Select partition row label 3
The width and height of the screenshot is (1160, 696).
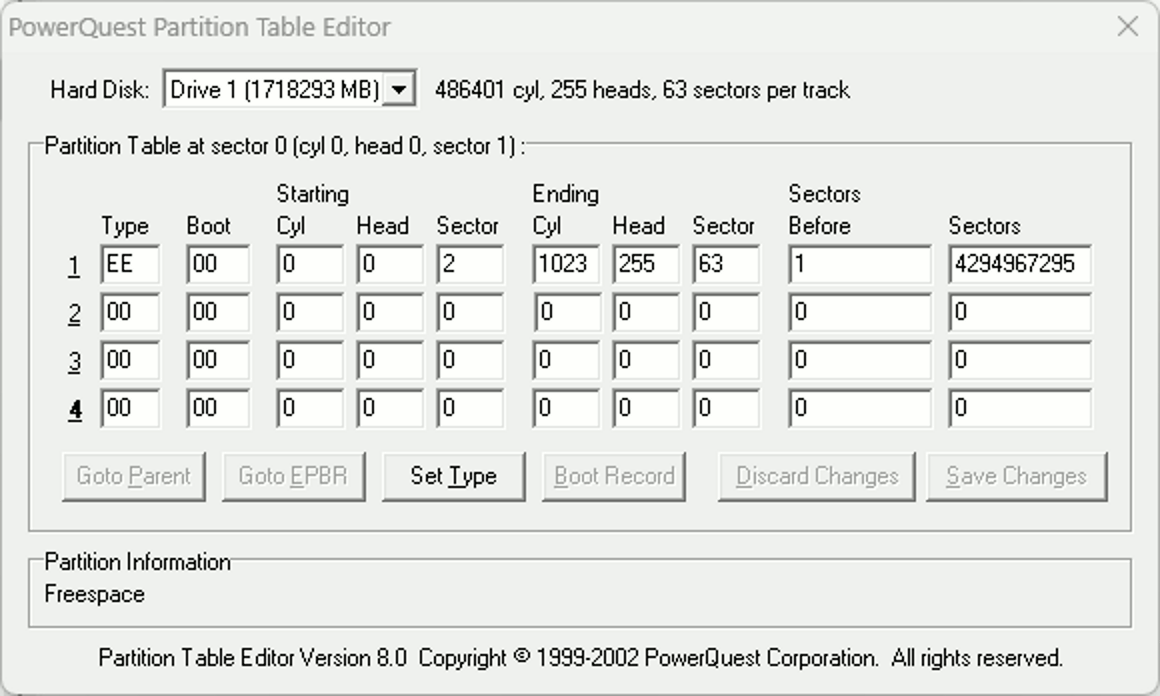[74, 361]
